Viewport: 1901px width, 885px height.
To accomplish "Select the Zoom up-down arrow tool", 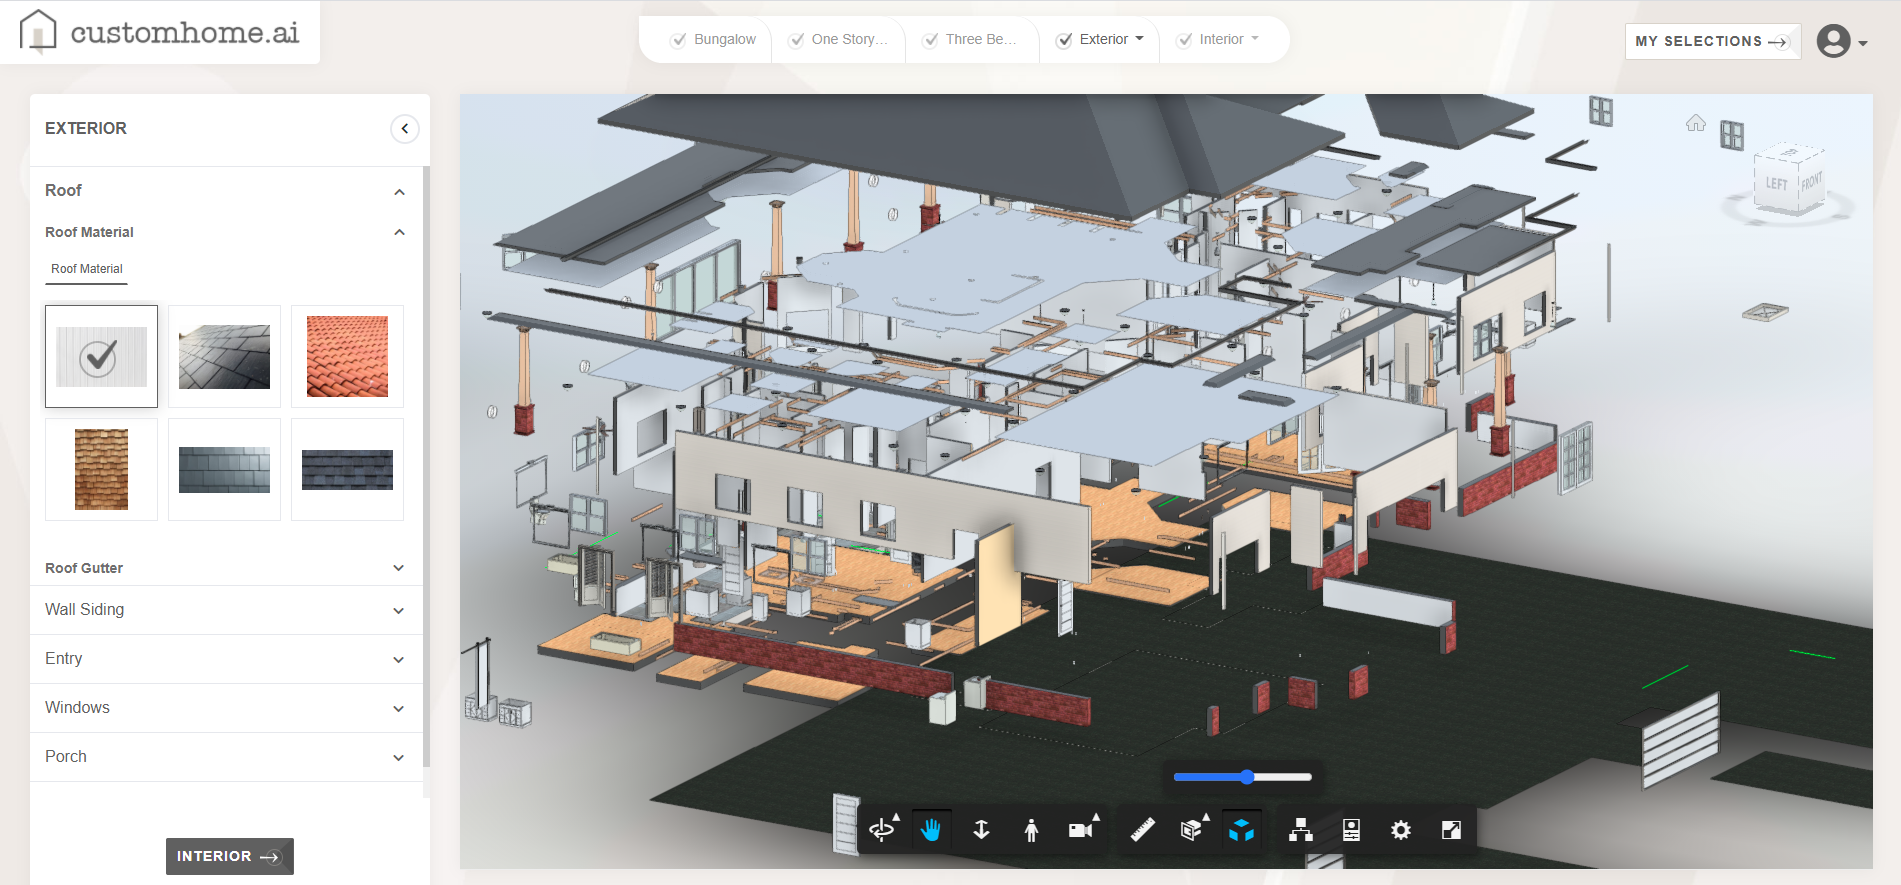I will [981, 830].
